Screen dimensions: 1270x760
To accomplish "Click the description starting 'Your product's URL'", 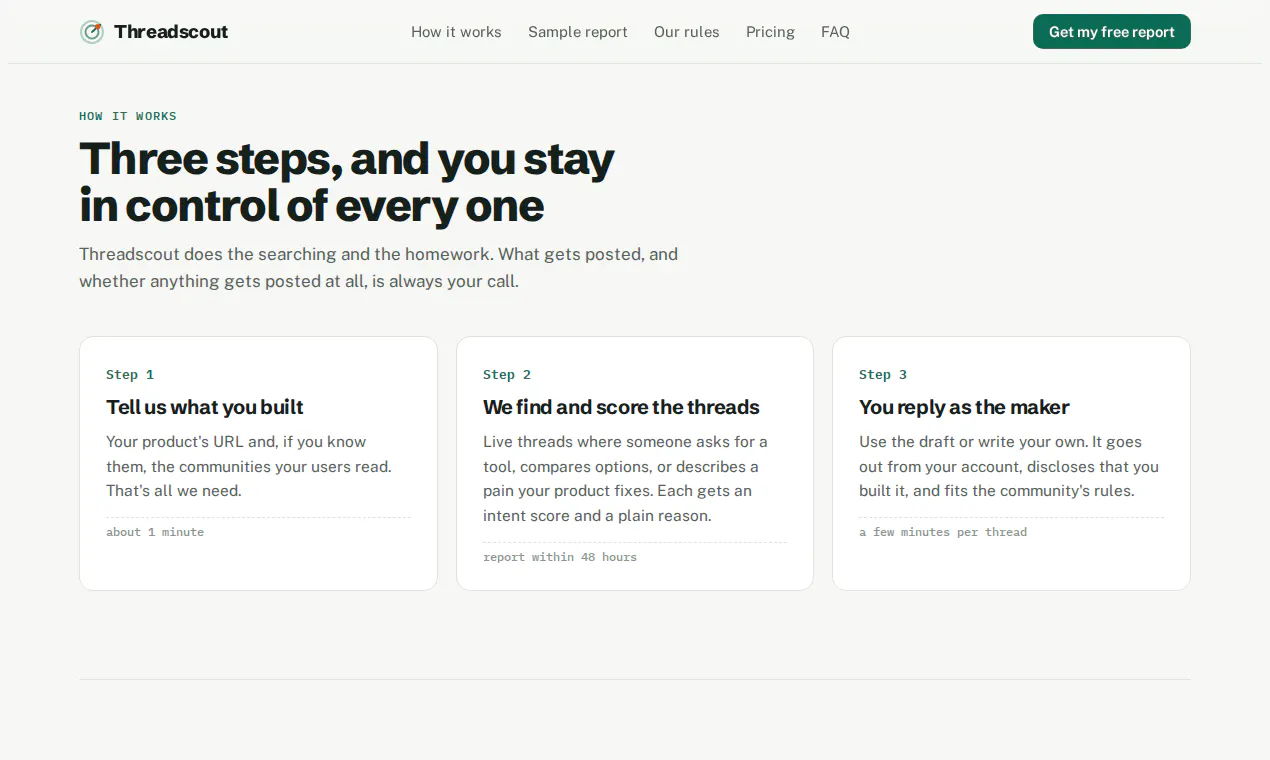I will [249, 466].
